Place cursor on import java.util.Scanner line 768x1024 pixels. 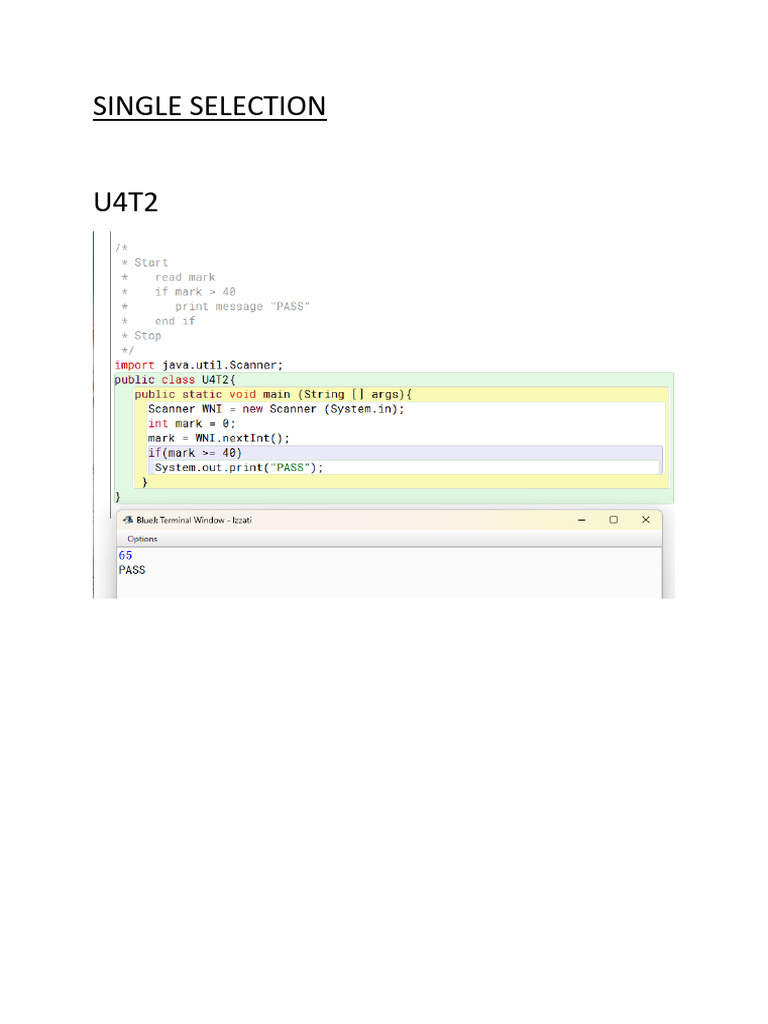(x=199, y=365)
